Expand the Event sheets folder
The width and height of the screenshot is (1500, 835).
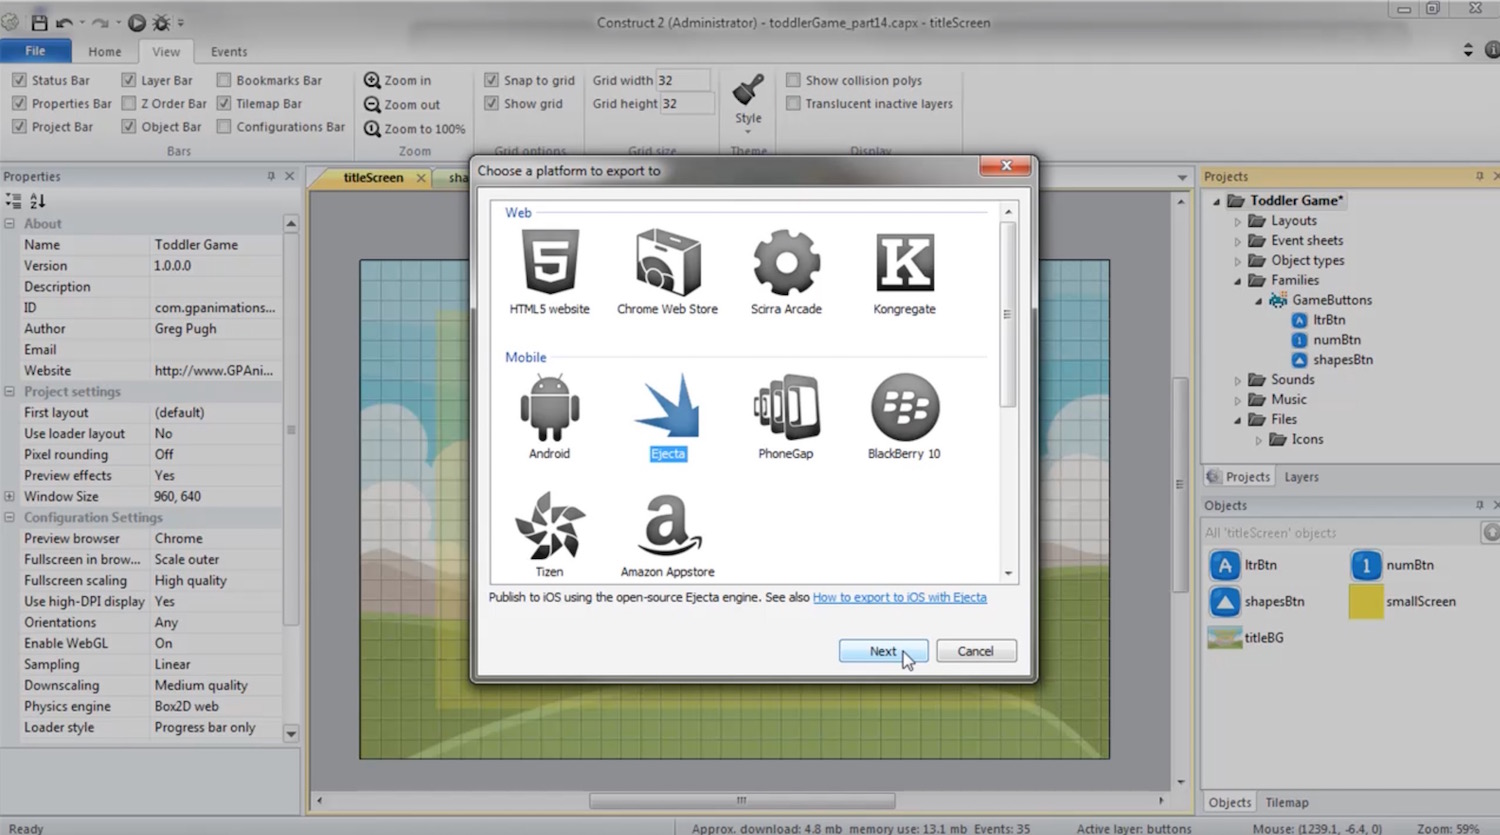click(x=1237, y=241)
